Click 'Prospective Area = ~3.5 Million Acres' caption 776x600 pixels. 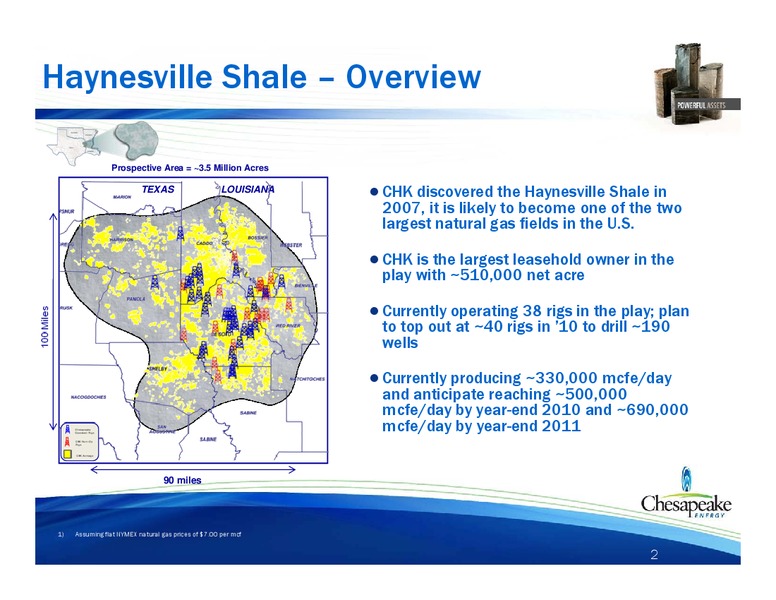(x=190, y=168)
